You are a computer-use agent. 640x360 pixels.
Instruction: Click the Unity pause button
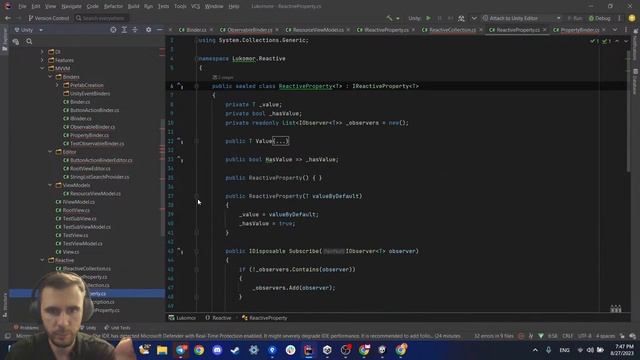tap(439, 18)
